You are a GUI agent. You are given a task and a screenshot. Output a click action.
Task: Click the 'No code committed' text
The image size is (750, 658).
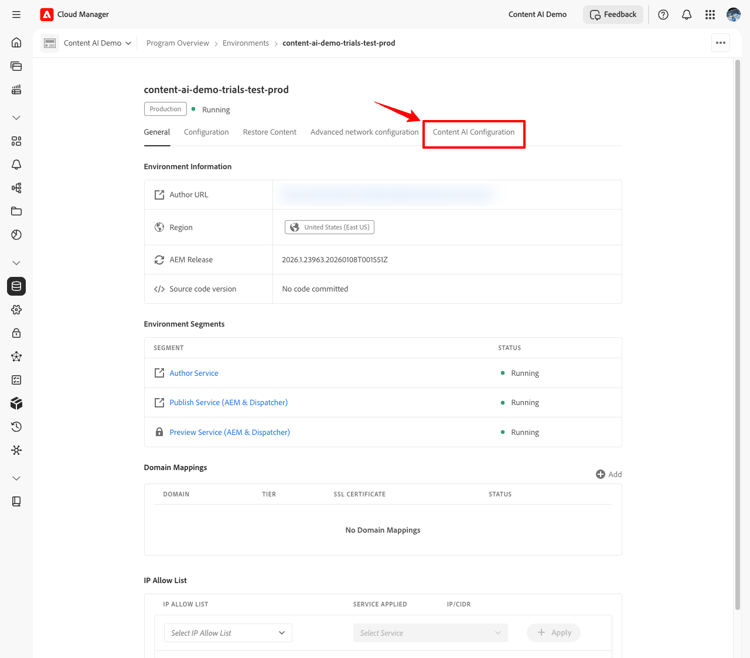point(315,289)
